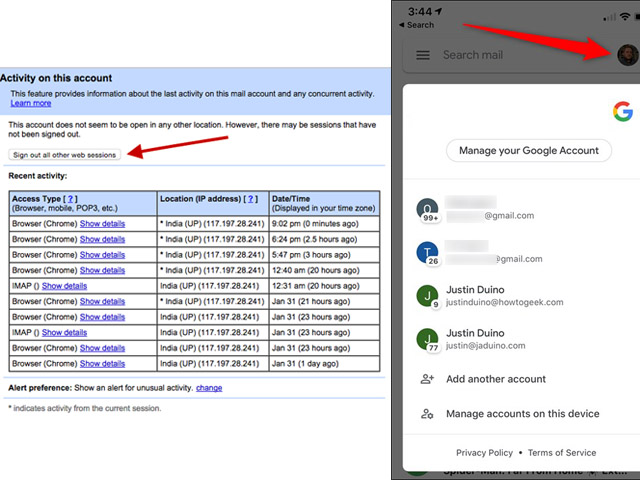Show details for Jan 31 (1 day ago) session
This screenshot has width=640, height=480.
(x=102, y=364)
